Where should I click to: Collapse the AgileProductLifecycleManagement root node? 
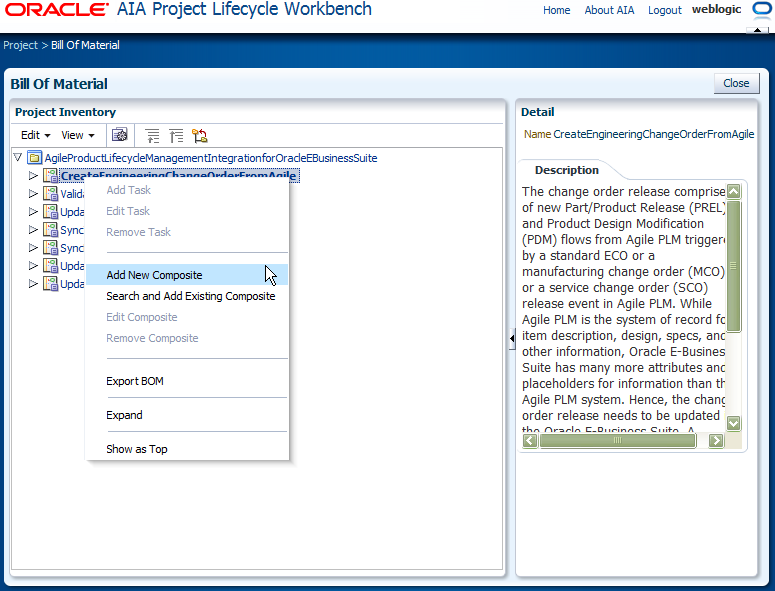(x=18, y=158)
